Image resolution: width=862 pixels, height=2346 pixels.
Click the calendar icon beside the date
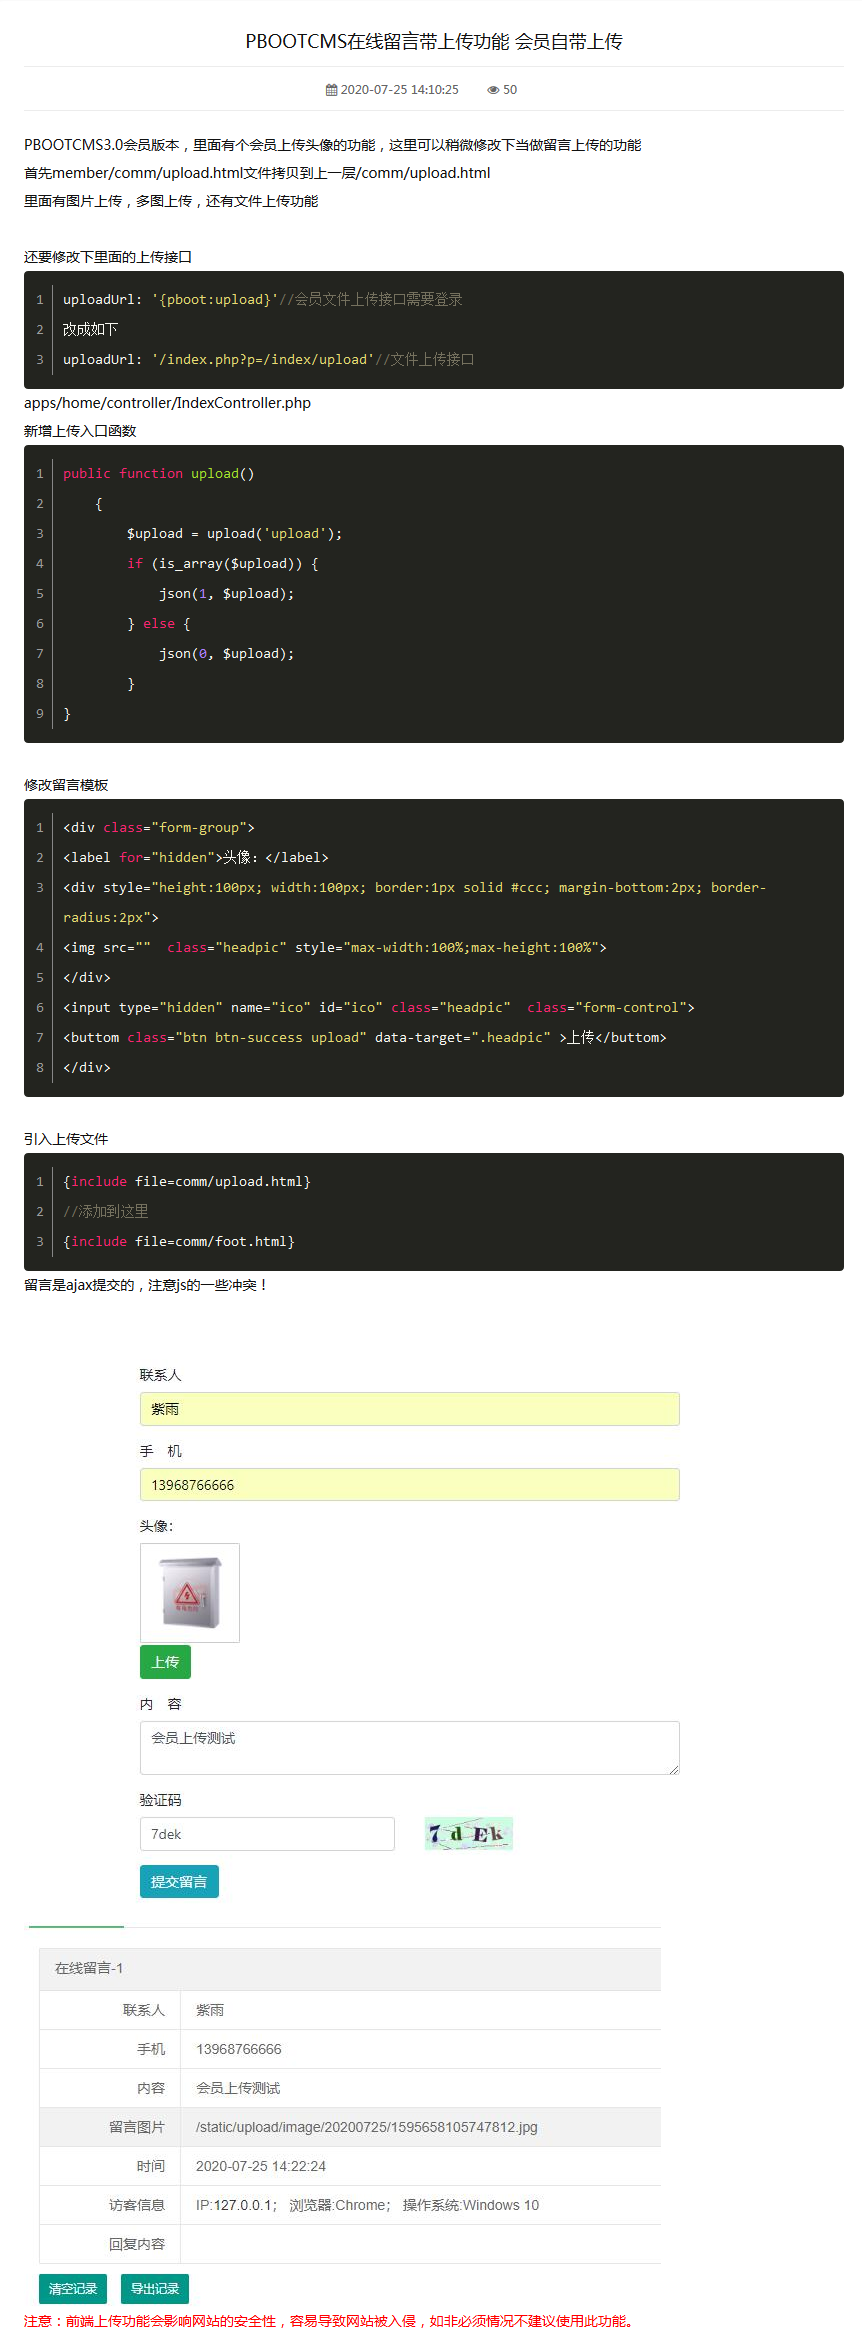click(331, 90)
